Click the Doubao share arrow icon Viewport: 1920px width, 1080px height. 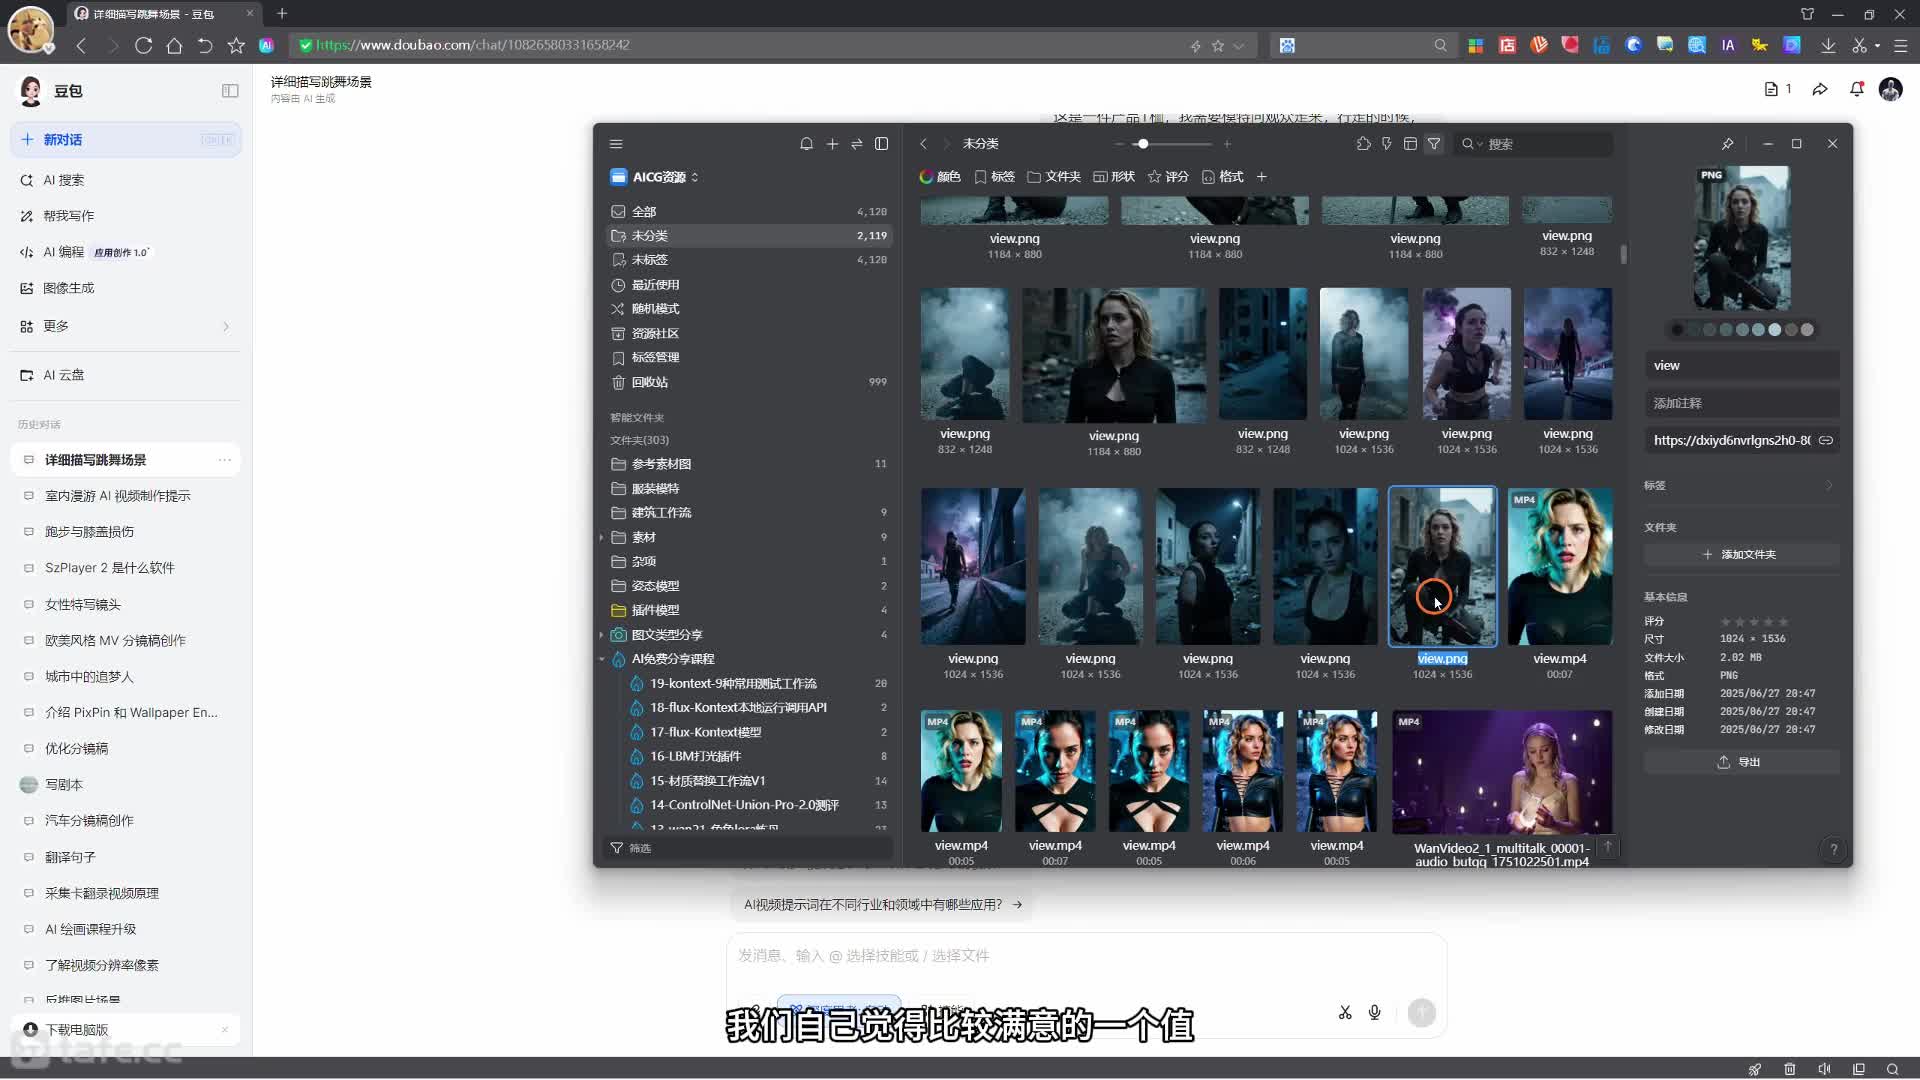coord(1820,90)
